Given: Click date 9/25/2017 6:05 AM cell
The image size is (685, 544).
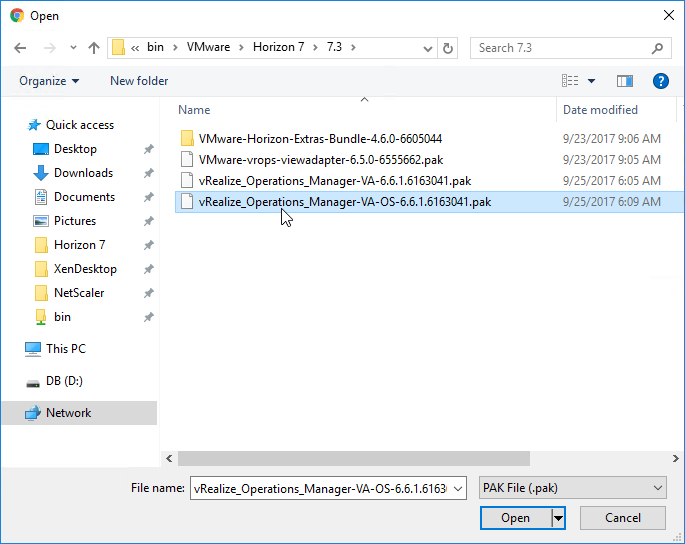Looking at the screenshot, I should (x=611, y=181).
